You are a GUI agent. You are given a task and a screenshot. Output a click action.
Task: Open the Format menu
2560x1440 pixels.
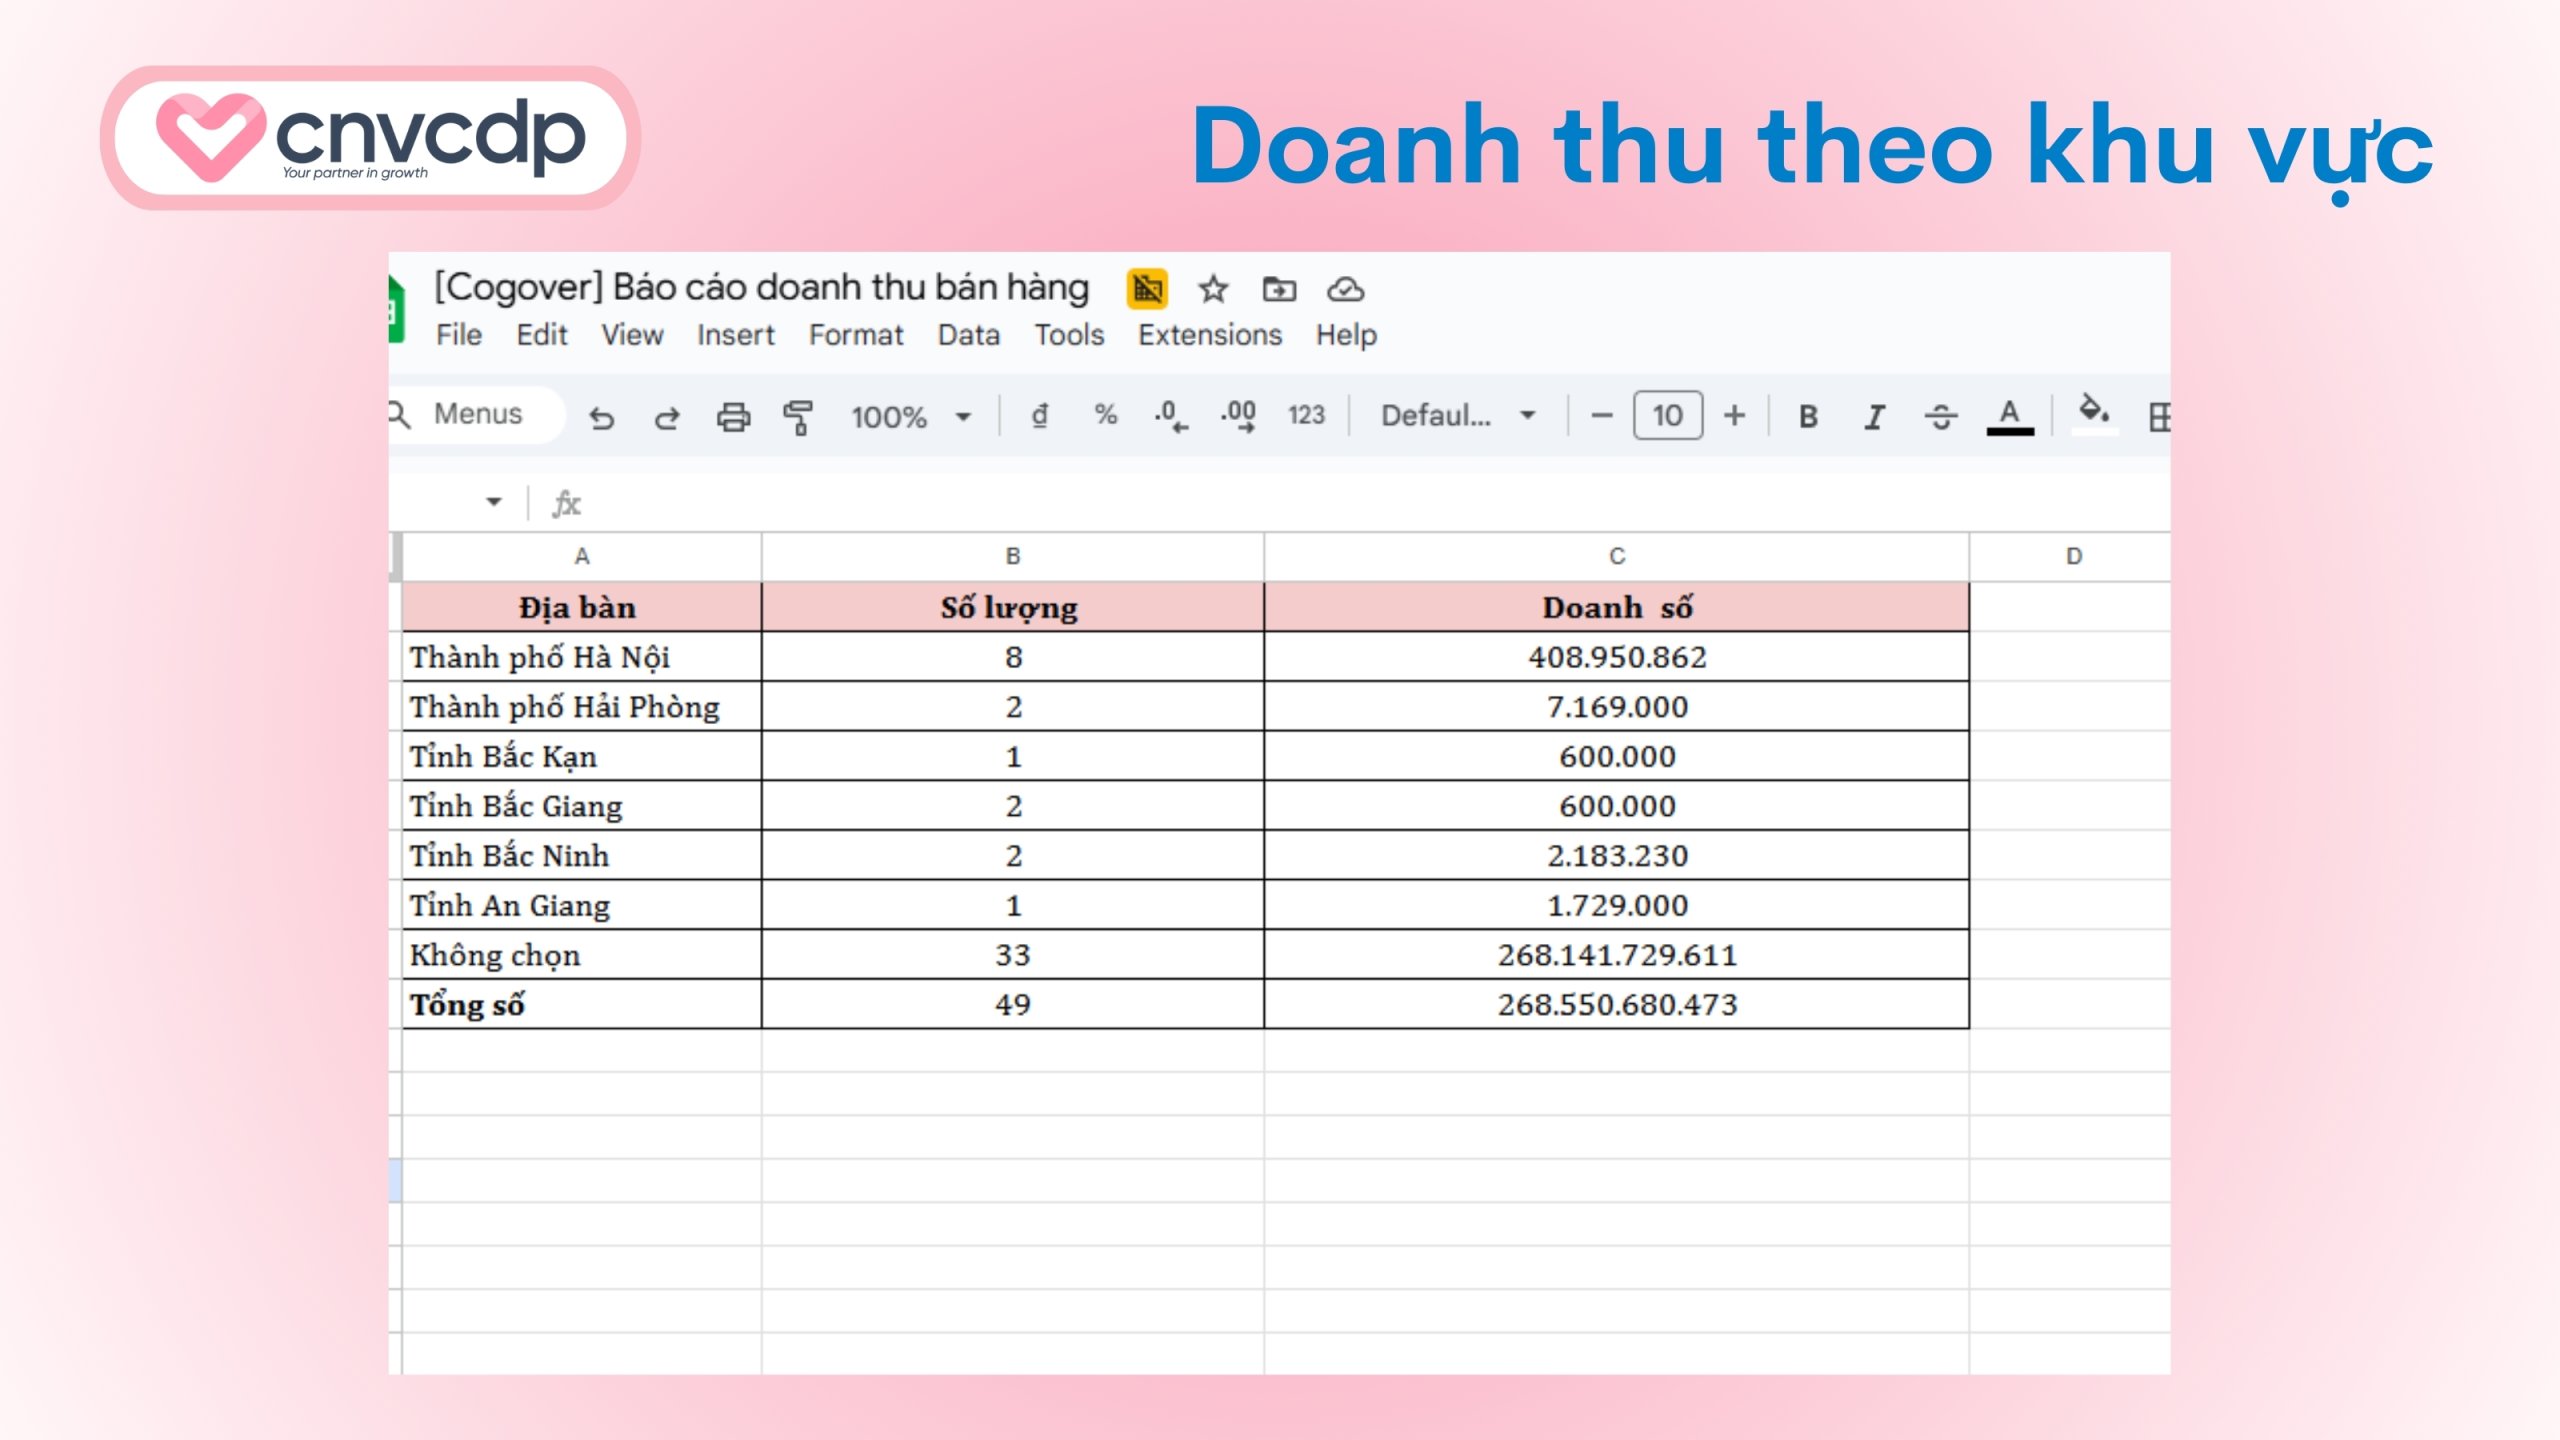tap(857, 335)
